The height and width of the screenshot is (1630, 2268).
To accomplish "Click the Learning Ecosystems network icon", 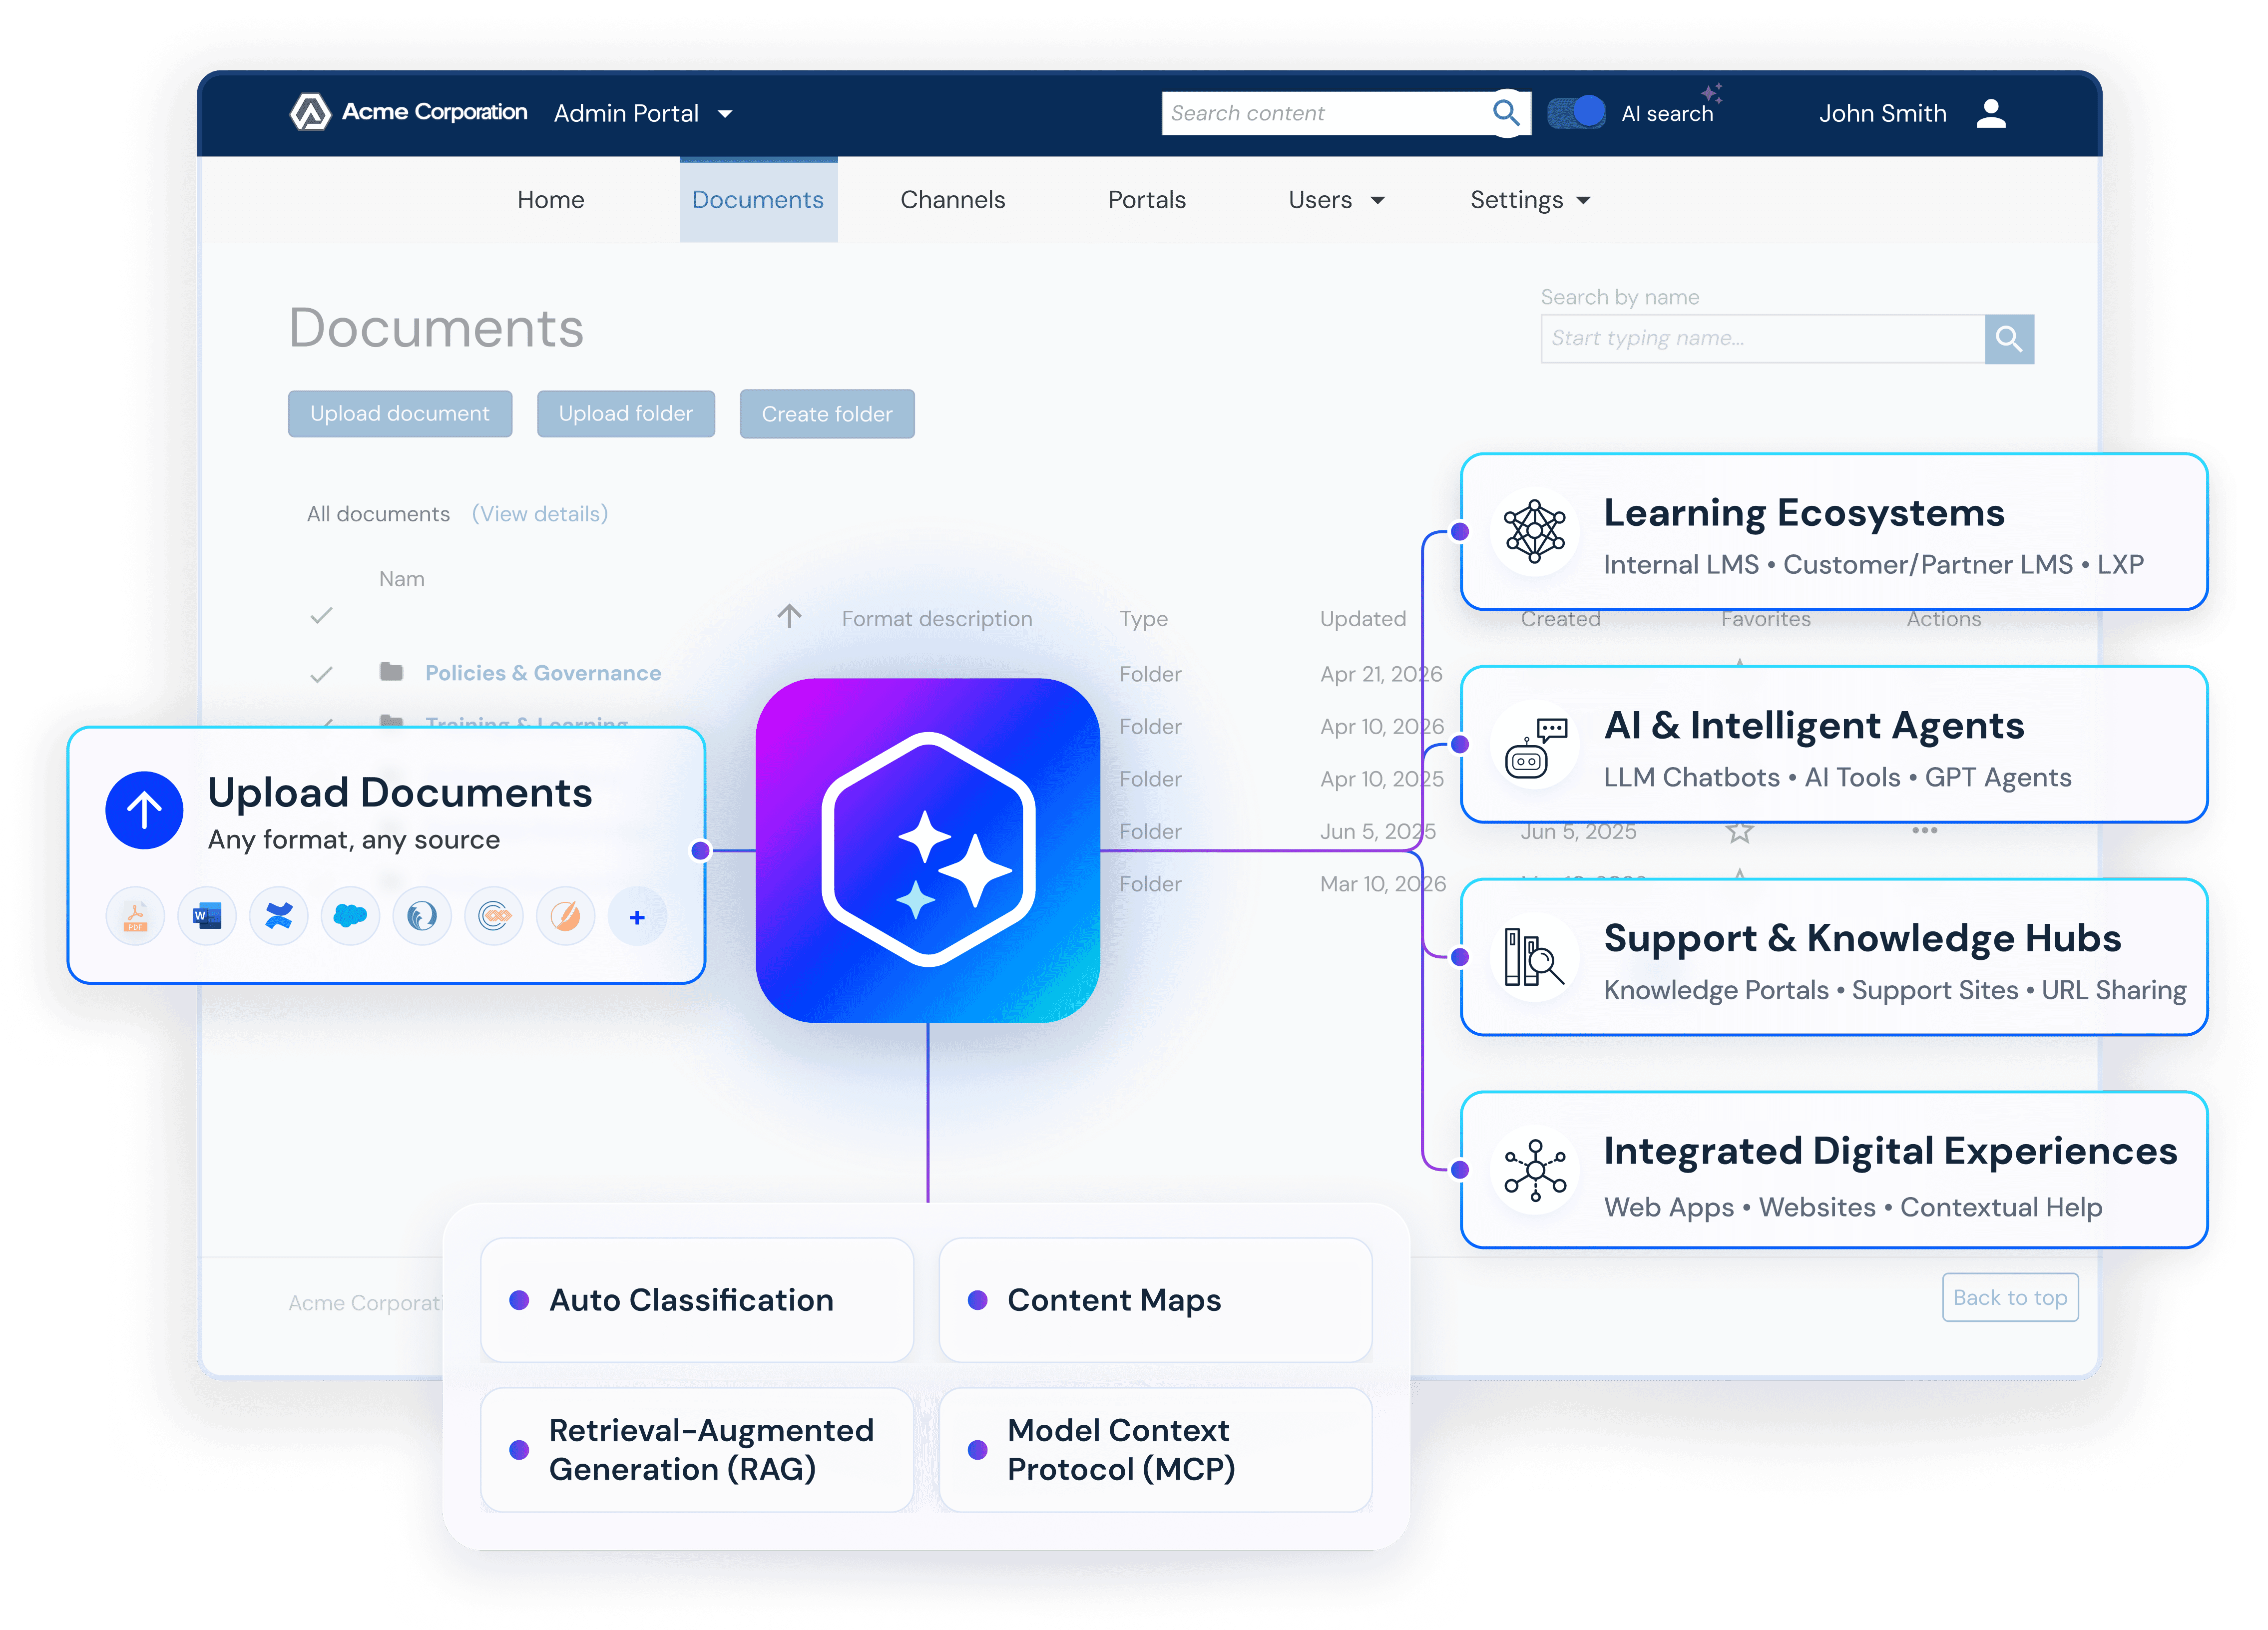I will 1535,531.
